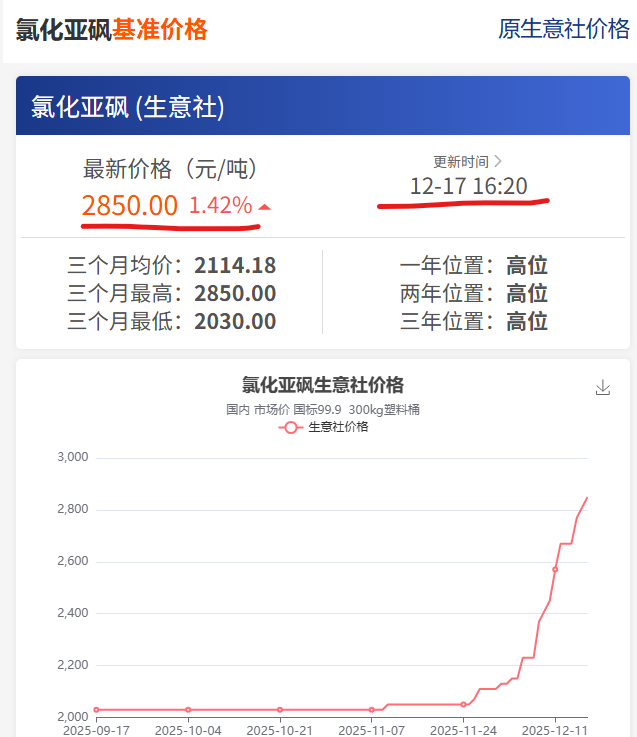Click the chart title 氯化亚砜生意社价格
The height and width of the screenshot is (737, 637).
(322, 385)
